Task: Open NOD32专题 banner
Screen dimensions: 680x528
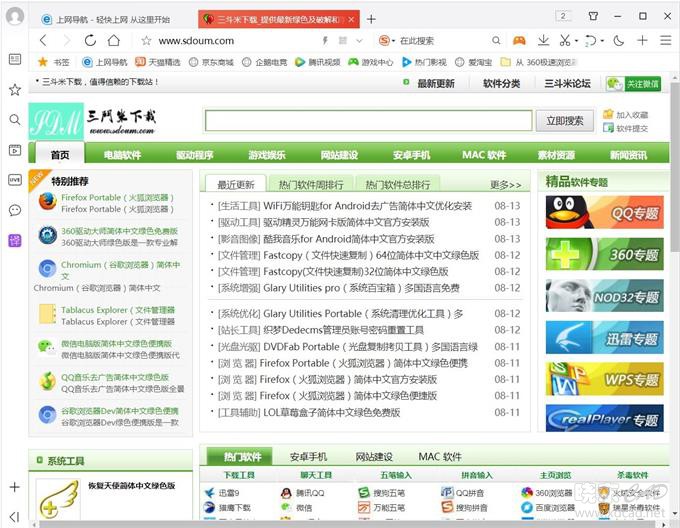Action: [605, 296]
